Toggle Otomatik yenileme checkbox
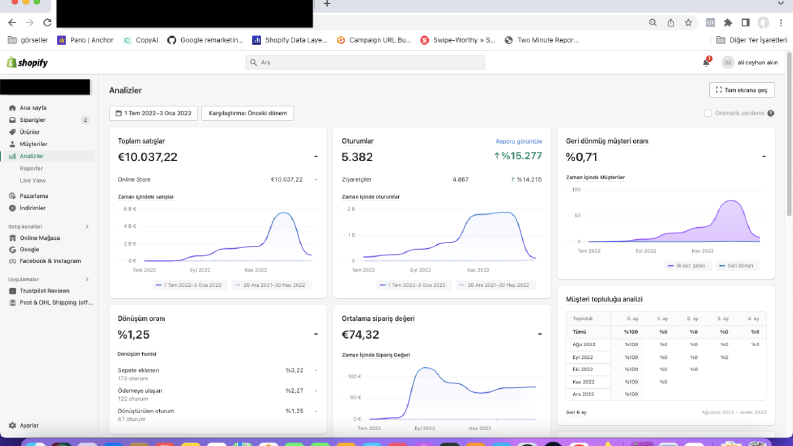This screenshot has width=793, height=446. [x=708, y=113]
